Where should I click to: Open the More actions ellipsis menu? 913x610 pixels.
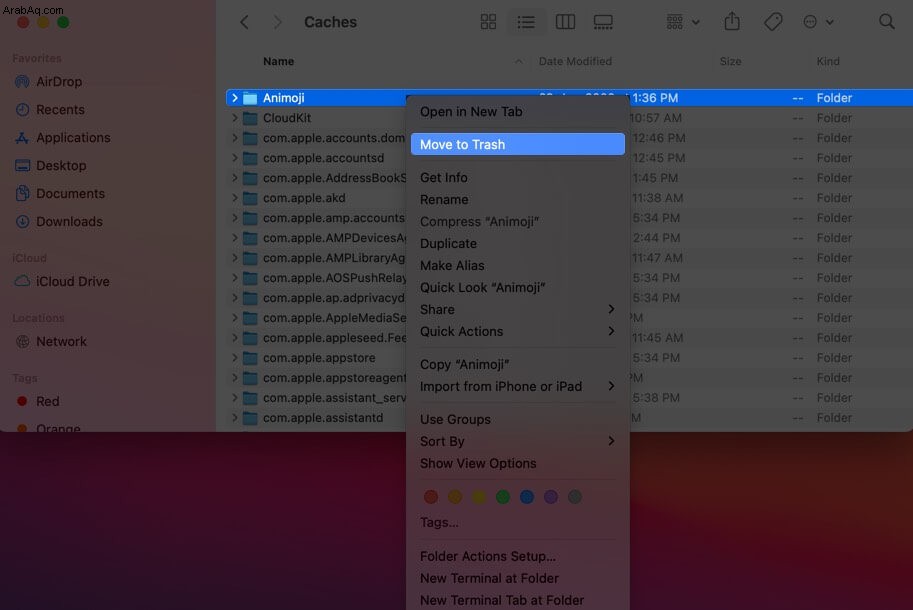pos(818,22)
